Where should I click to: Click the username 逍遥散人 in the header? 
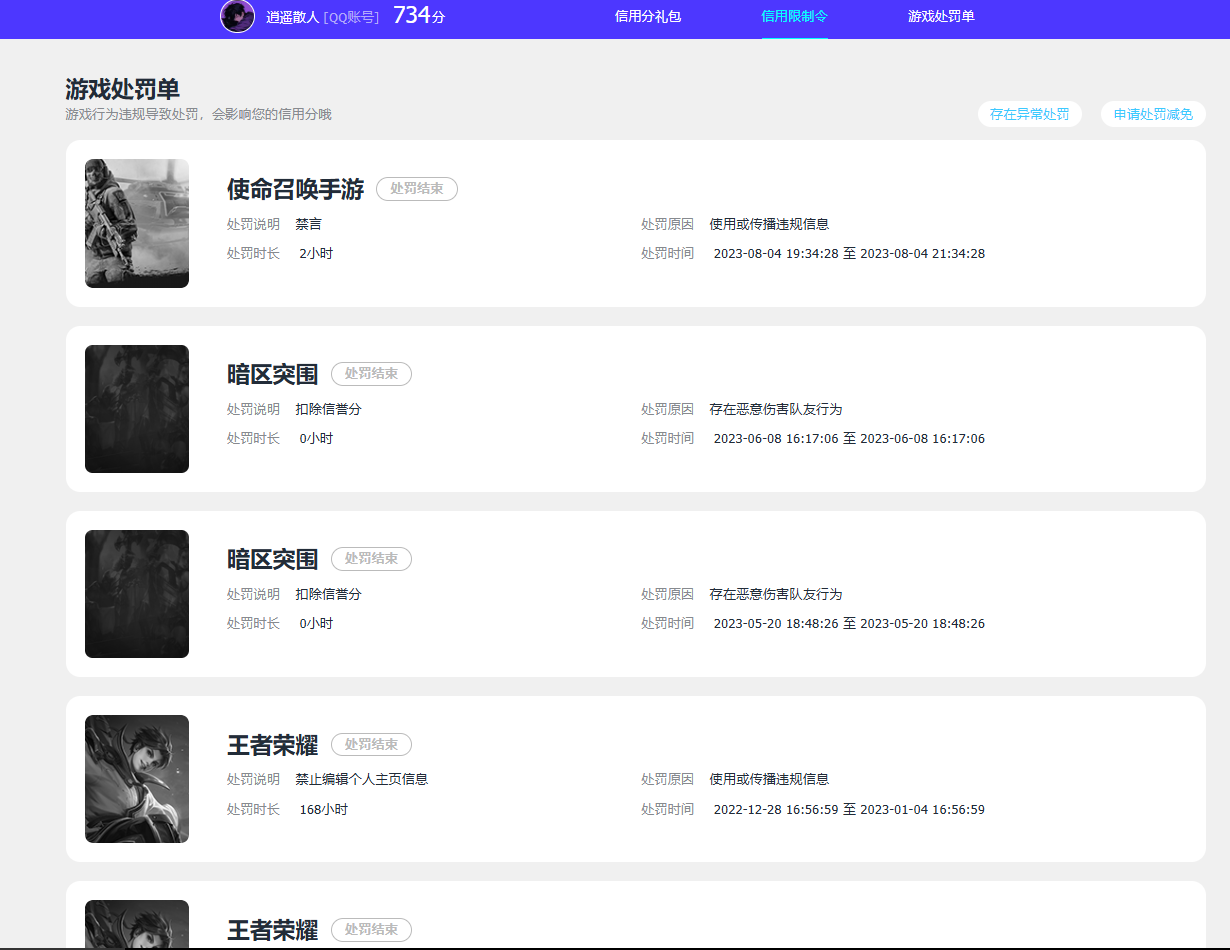point(292,17)
